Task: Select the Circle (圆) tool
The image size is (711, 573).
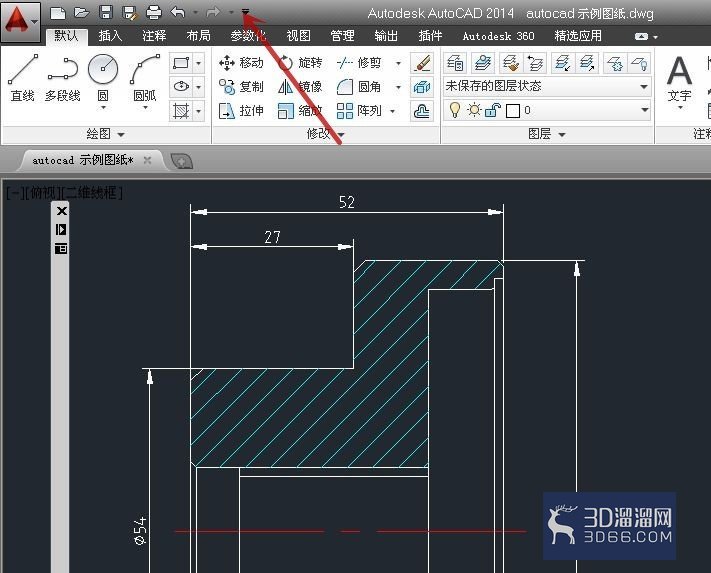Action: click(x=103, y=78)
